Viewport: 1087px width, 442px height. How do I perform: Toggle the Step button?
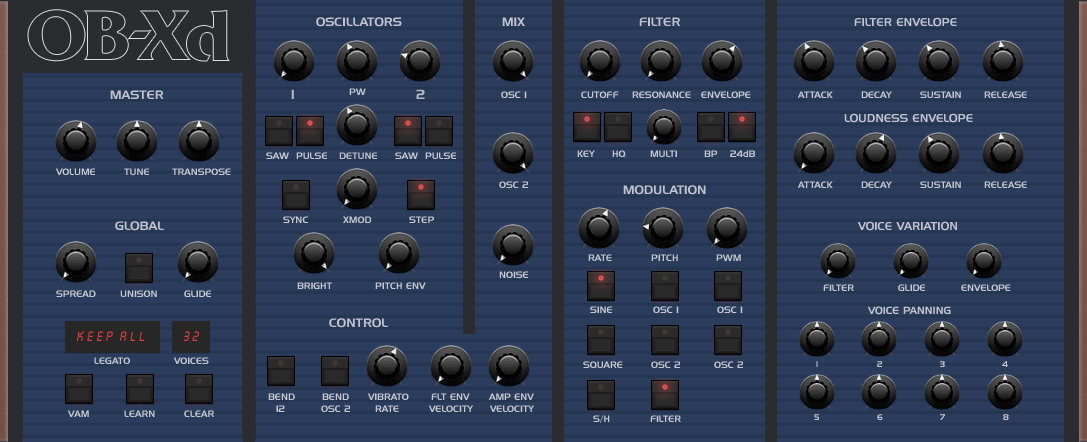421,195
